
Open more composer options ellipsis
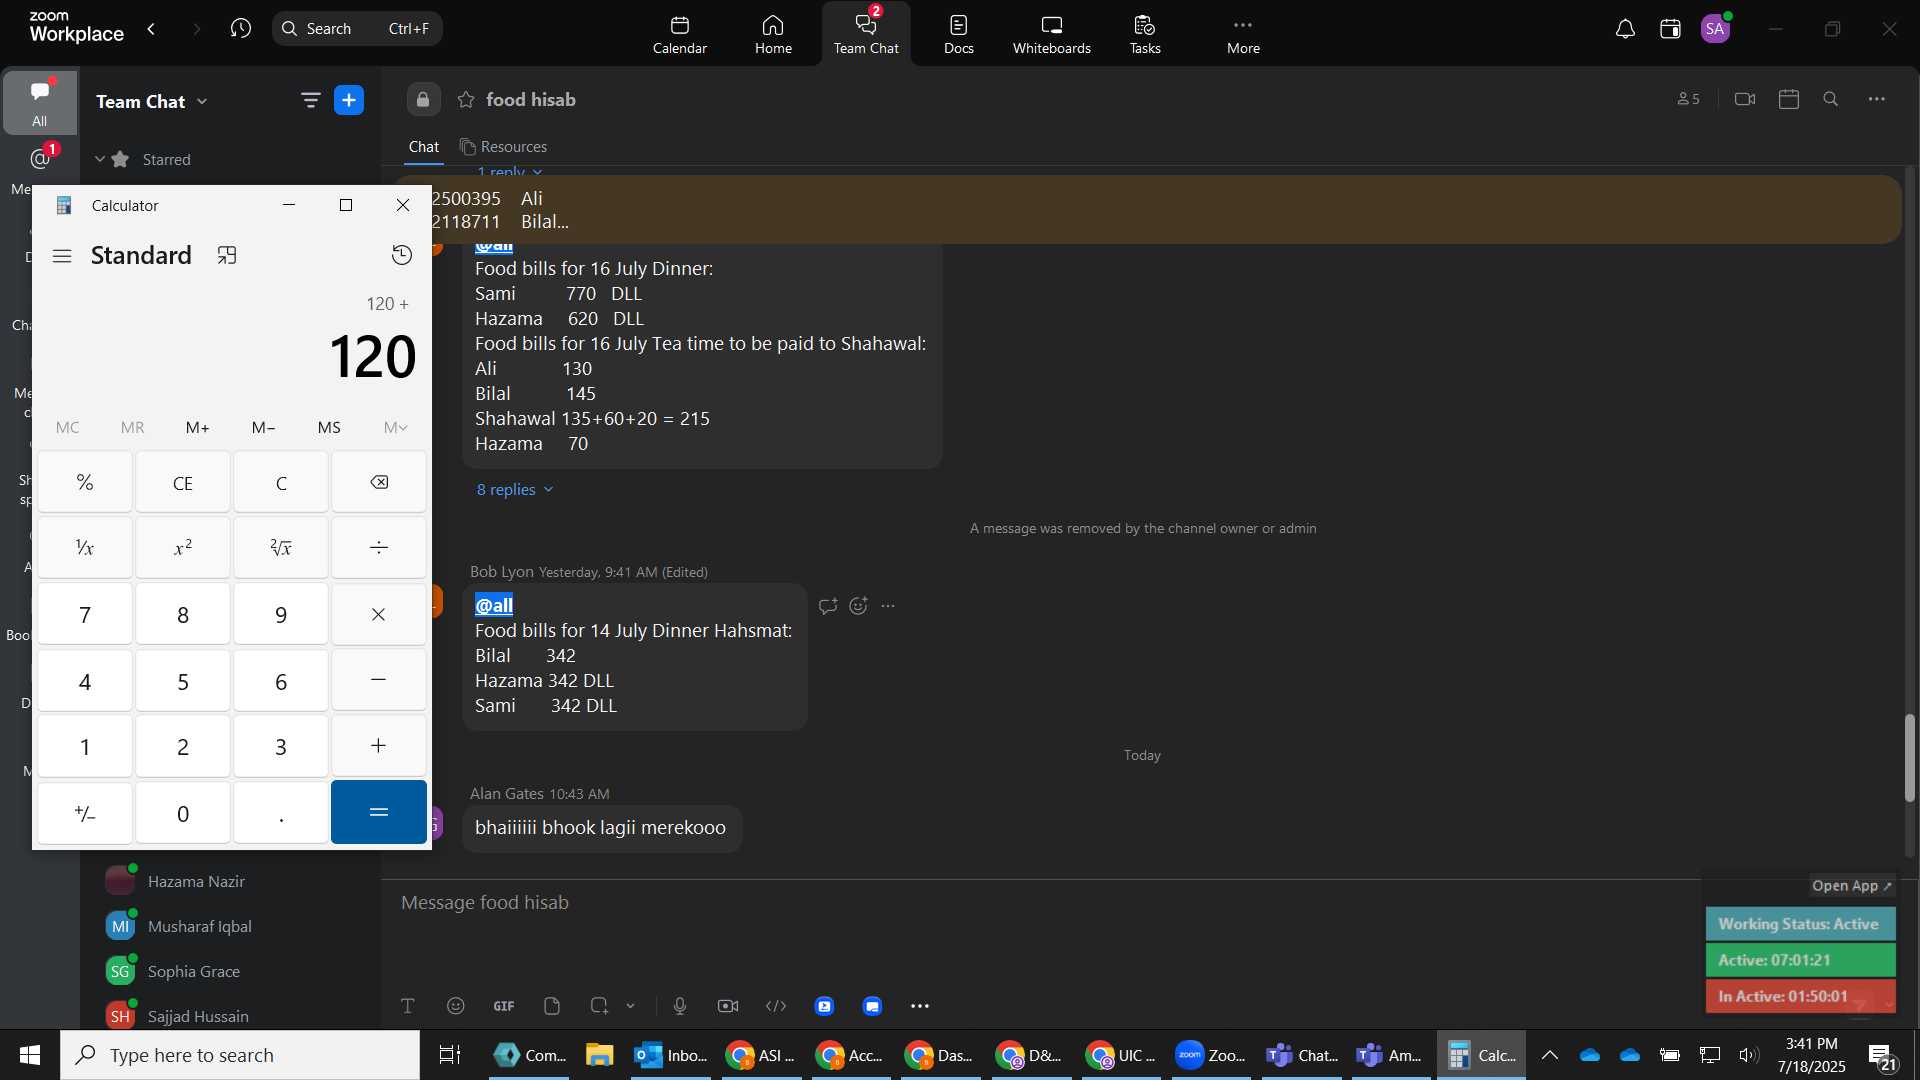920,1006
